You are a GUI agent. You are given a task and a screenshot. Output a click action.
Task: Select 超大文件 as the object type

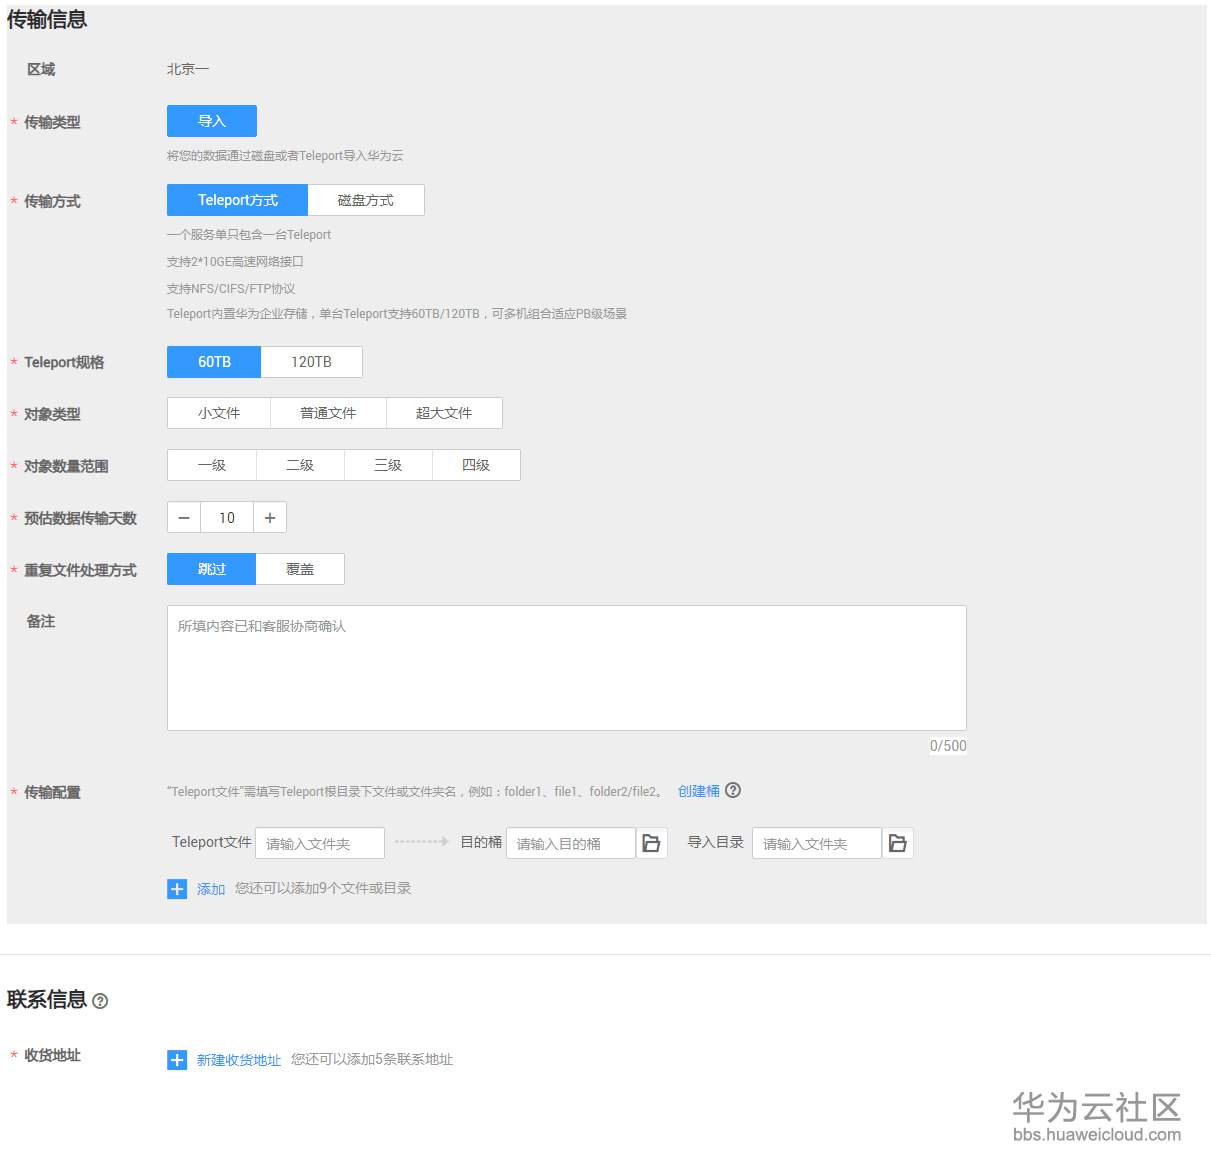(444, 412)
